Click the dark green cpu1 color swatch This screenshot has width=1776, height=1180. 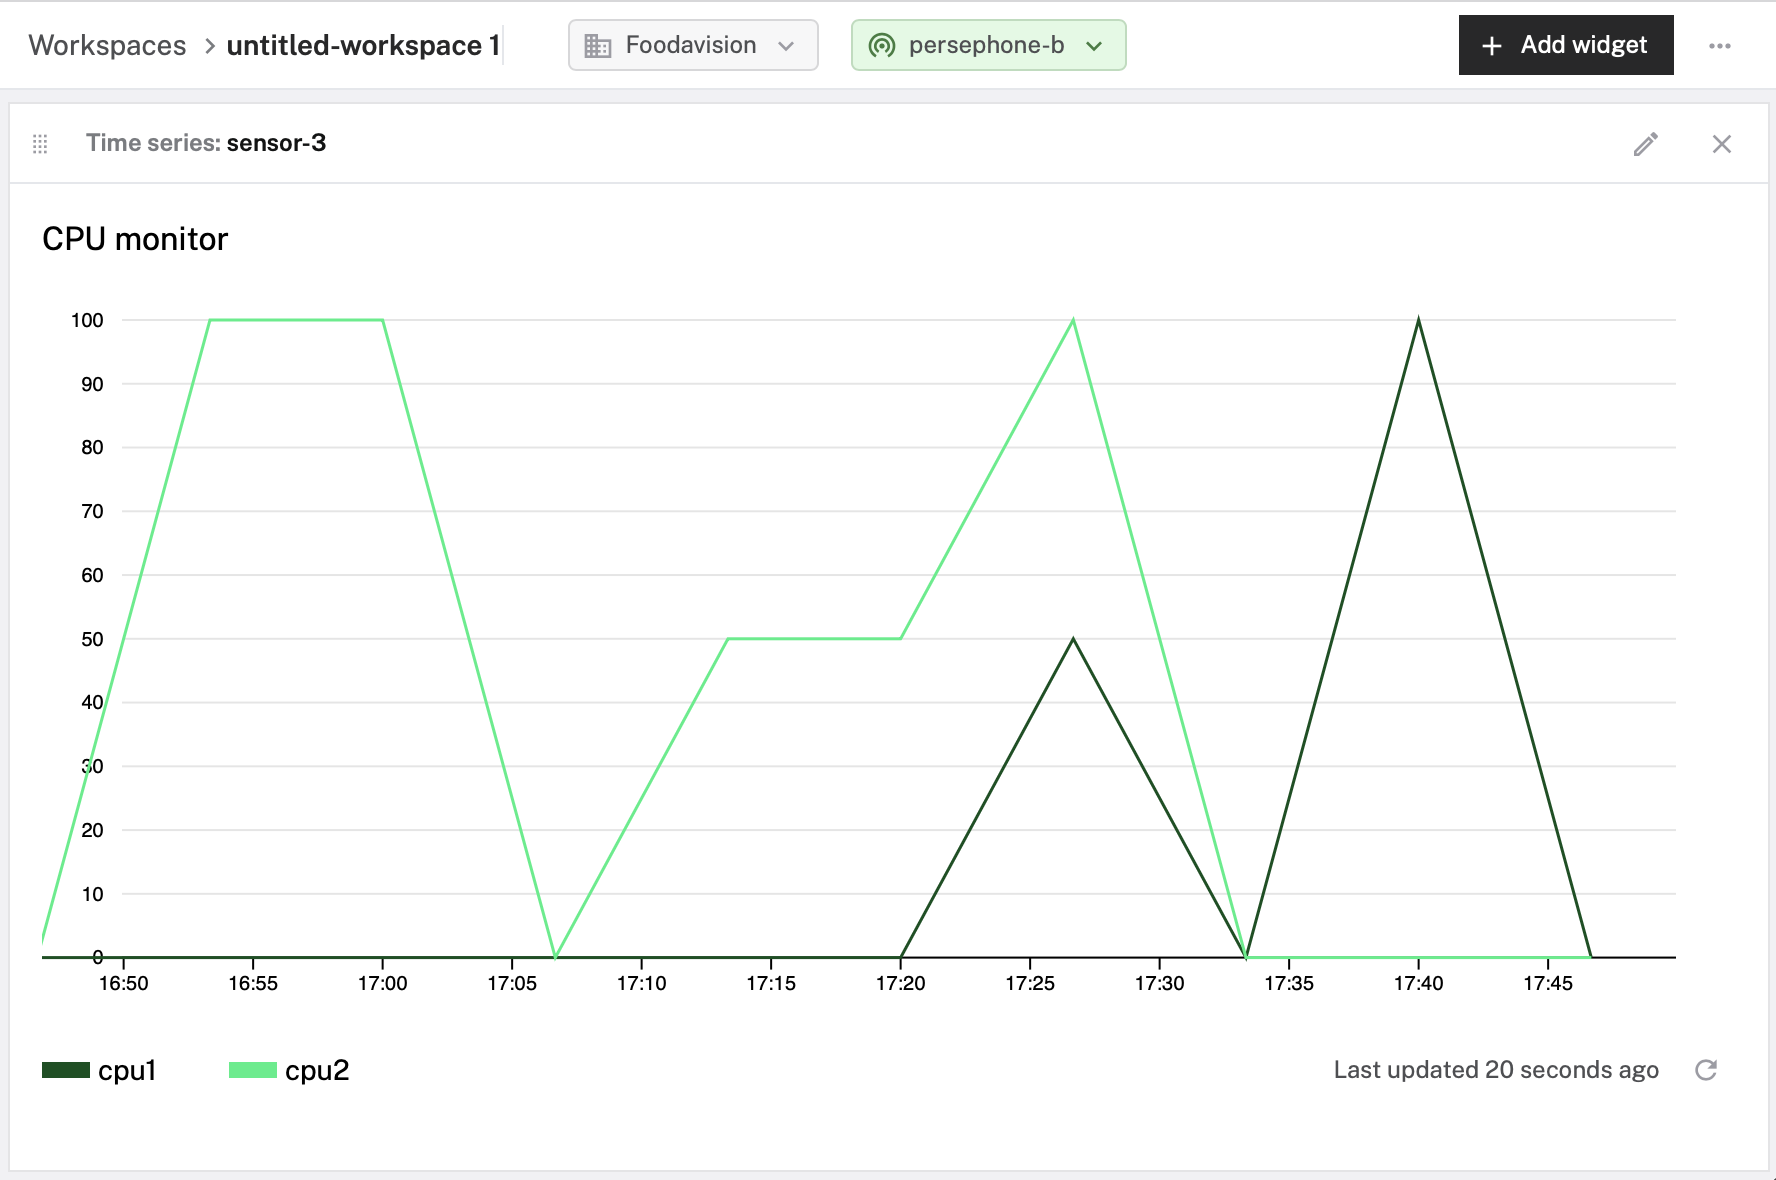point(64,1069)
